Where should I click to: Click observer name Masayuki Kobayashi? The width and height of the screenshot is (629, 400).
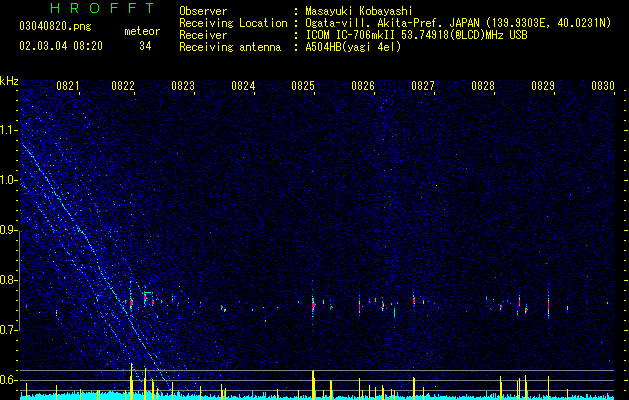(359, 11)
